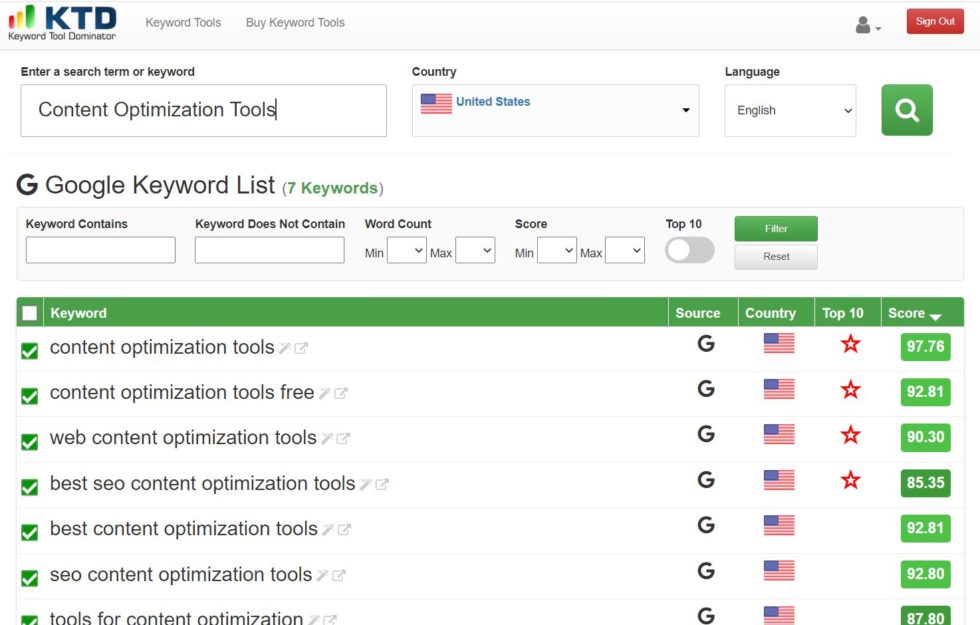Image resolution: width=980 pixels, height=625 pixels.
Task: Toggle the select-all checkbox in the table header
Action: (x=29, y=312)
